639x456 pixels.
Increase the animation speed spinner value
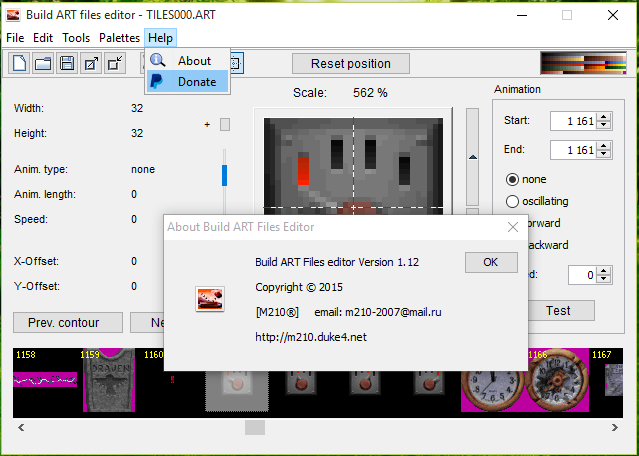(x=604, y=271)
